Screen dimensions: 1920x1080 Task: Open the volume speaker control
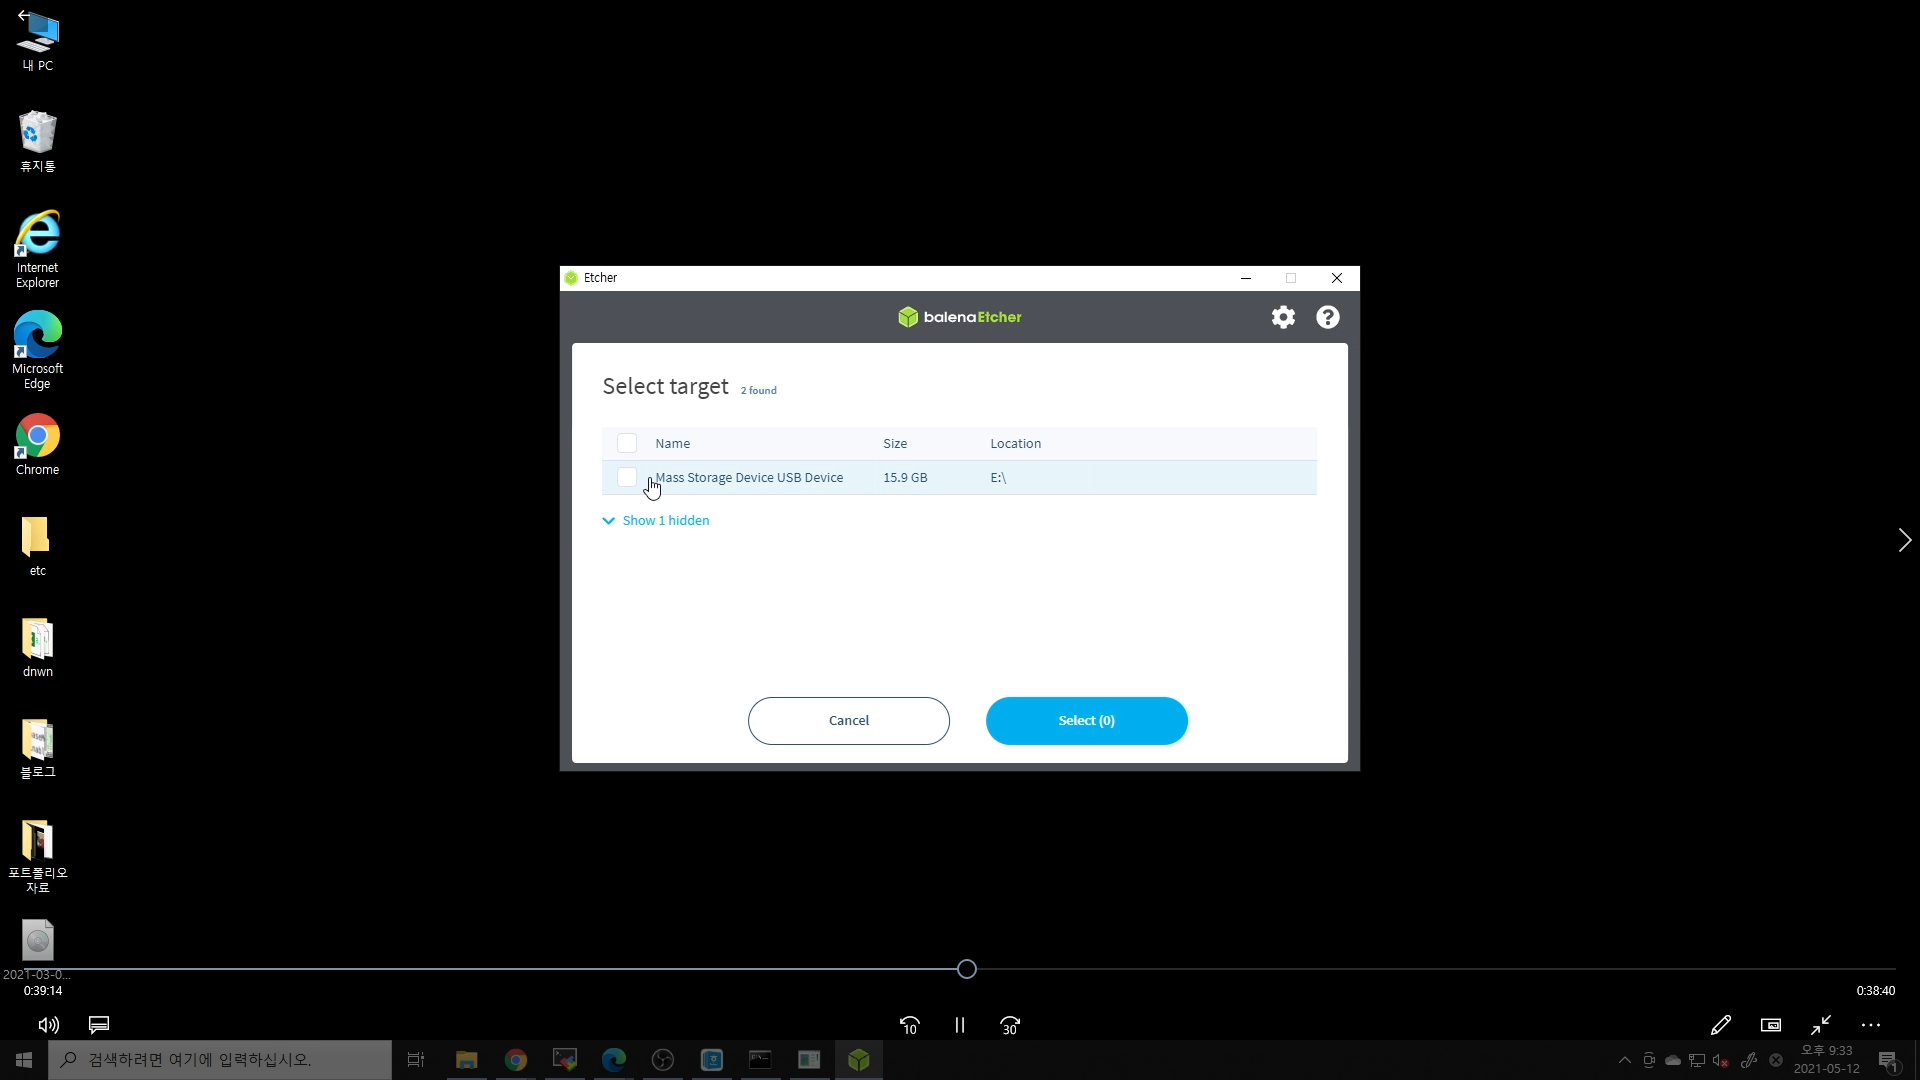tap(48, 1025)
